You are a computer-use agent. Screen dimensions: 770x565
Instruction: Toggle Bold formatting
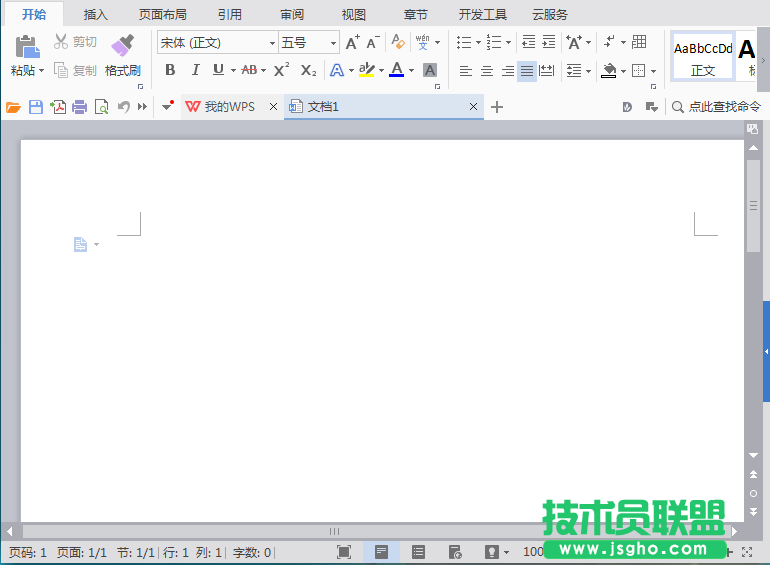(x=170, y=70)
